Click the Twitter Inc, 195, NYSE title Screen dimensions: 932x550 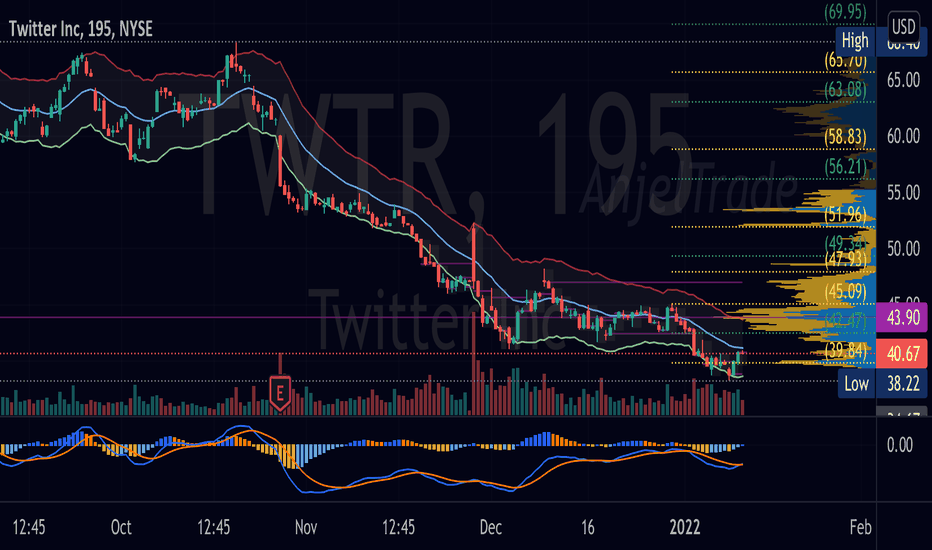(81, 29)
